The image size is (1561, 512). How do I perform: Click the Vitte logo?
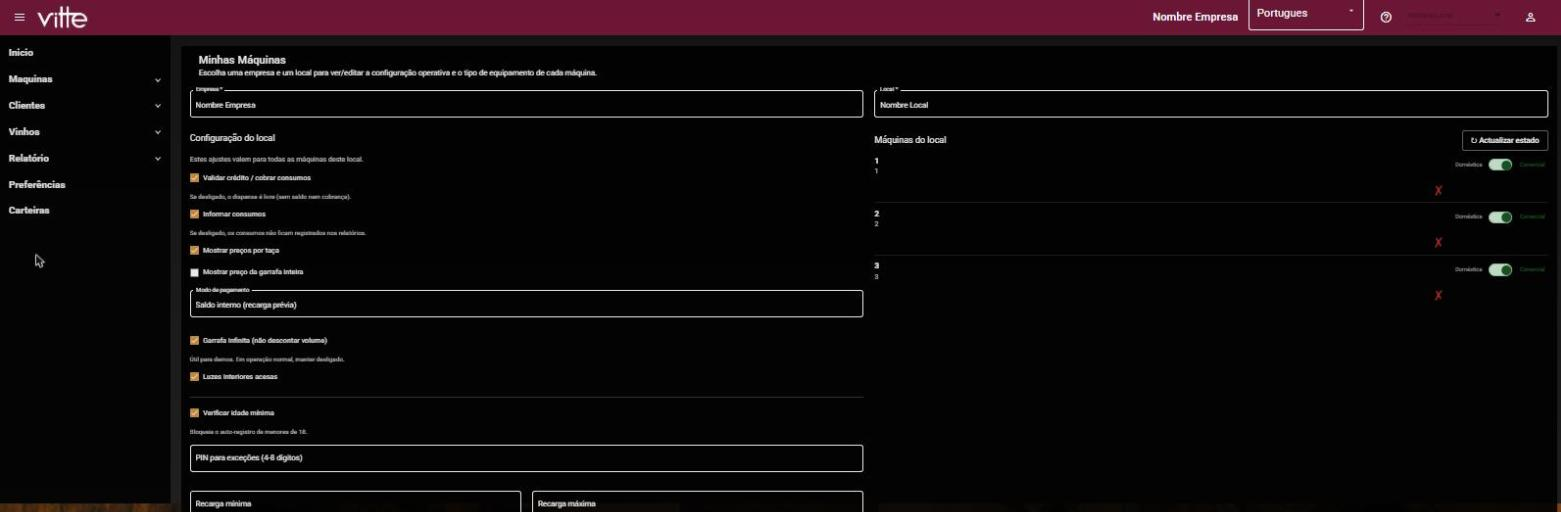(x=62, y=18)
